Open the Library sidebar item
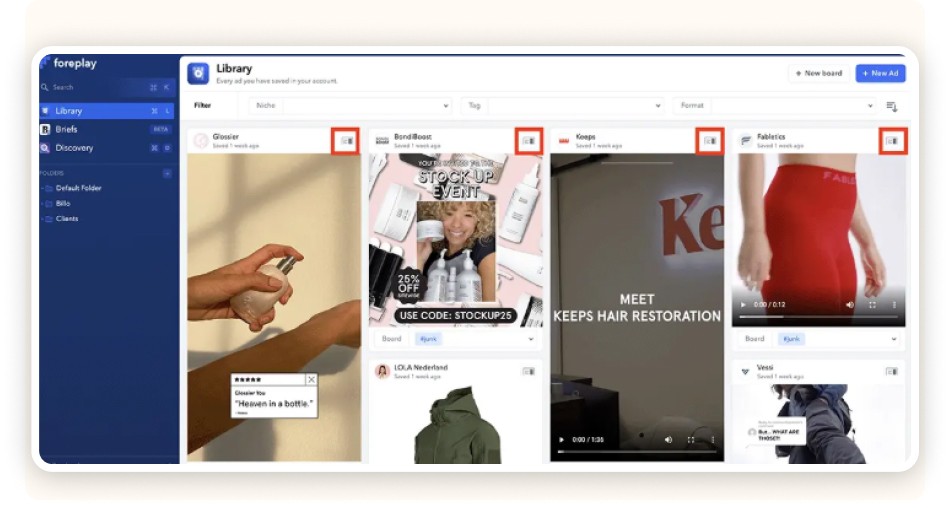951x508 pixels. click(107, 111)
